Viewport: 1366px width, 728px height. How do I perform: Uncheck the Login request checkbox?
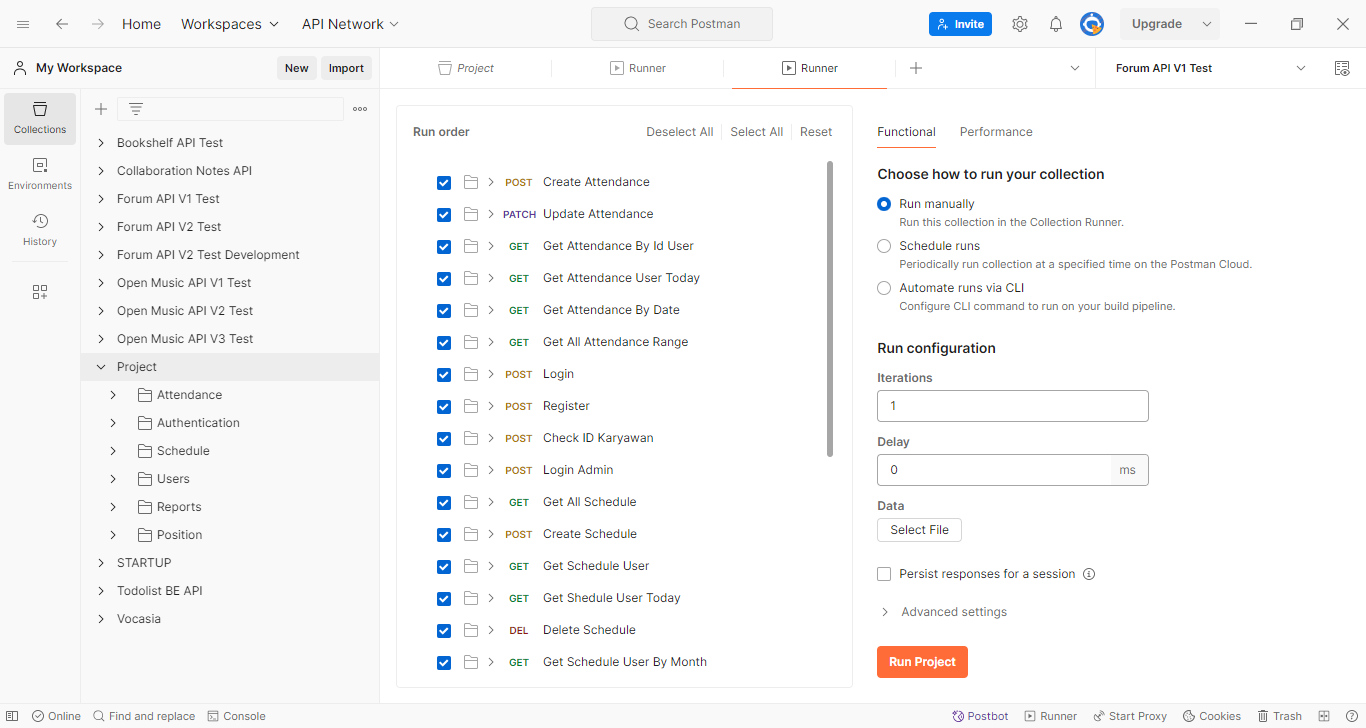click(x=444, y=375)
